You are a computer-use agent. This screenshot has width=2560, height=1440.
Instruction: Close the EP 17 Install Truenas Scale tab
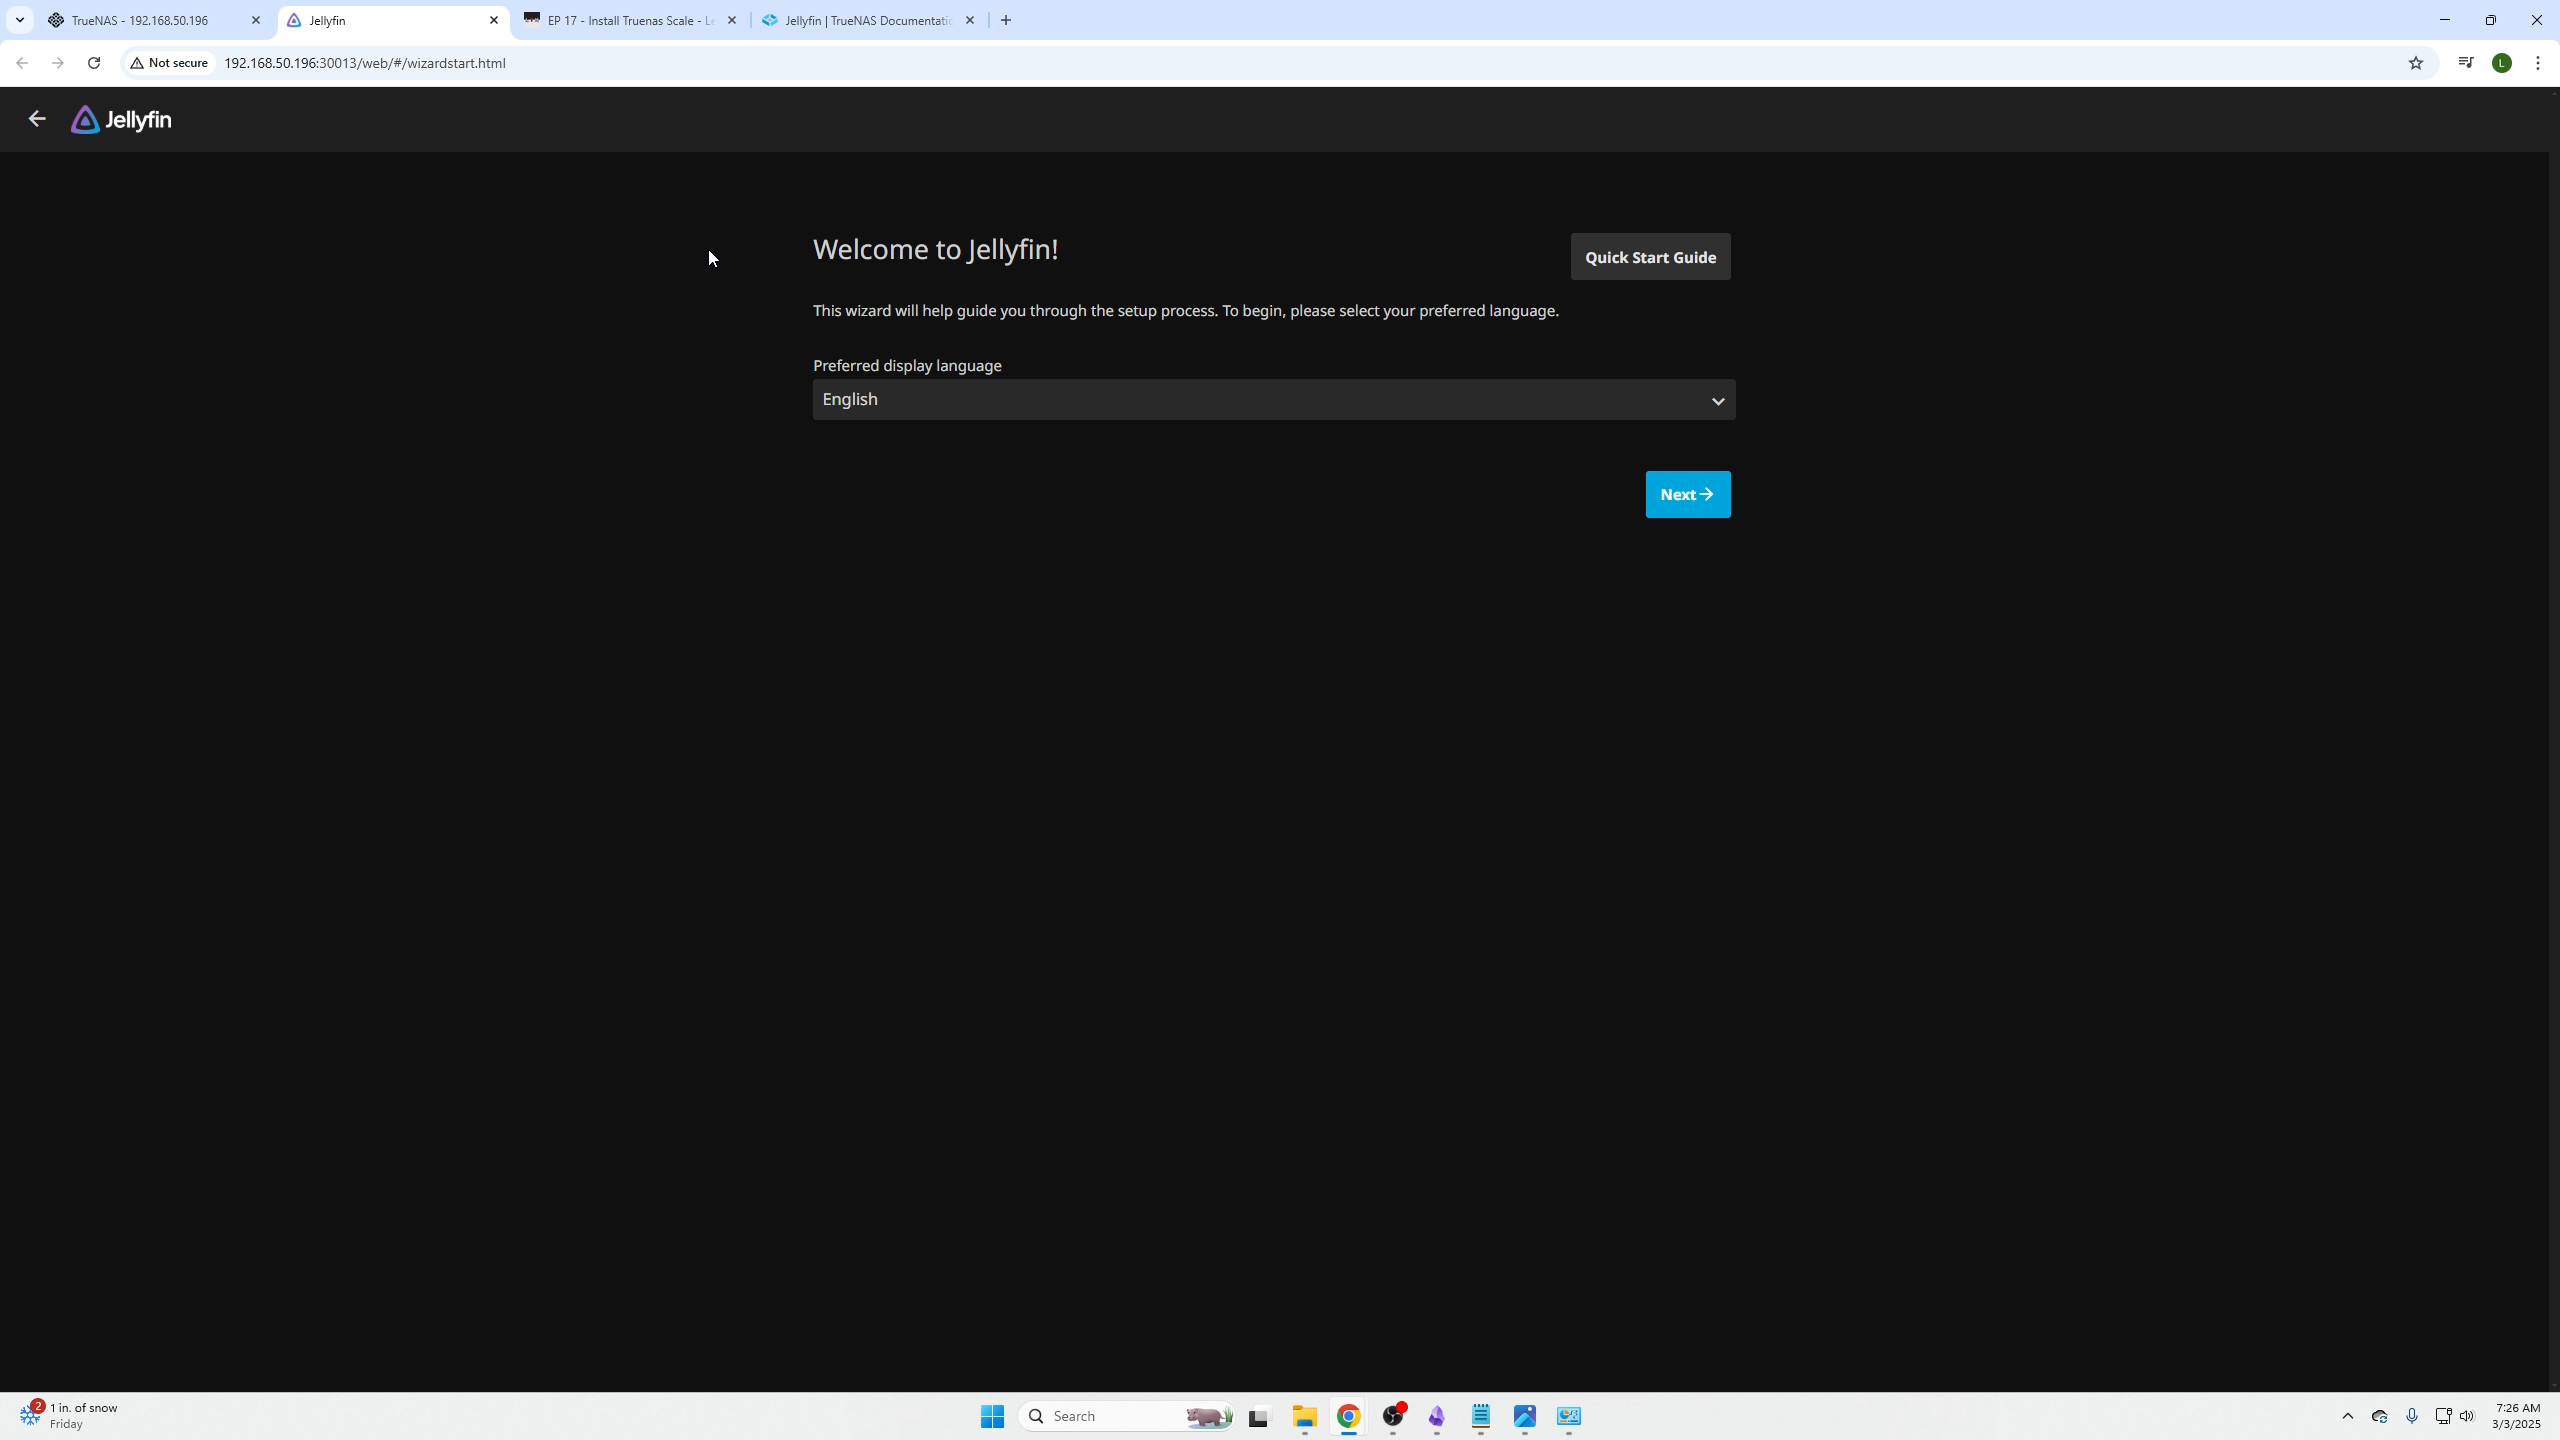(x=732, y=20)
